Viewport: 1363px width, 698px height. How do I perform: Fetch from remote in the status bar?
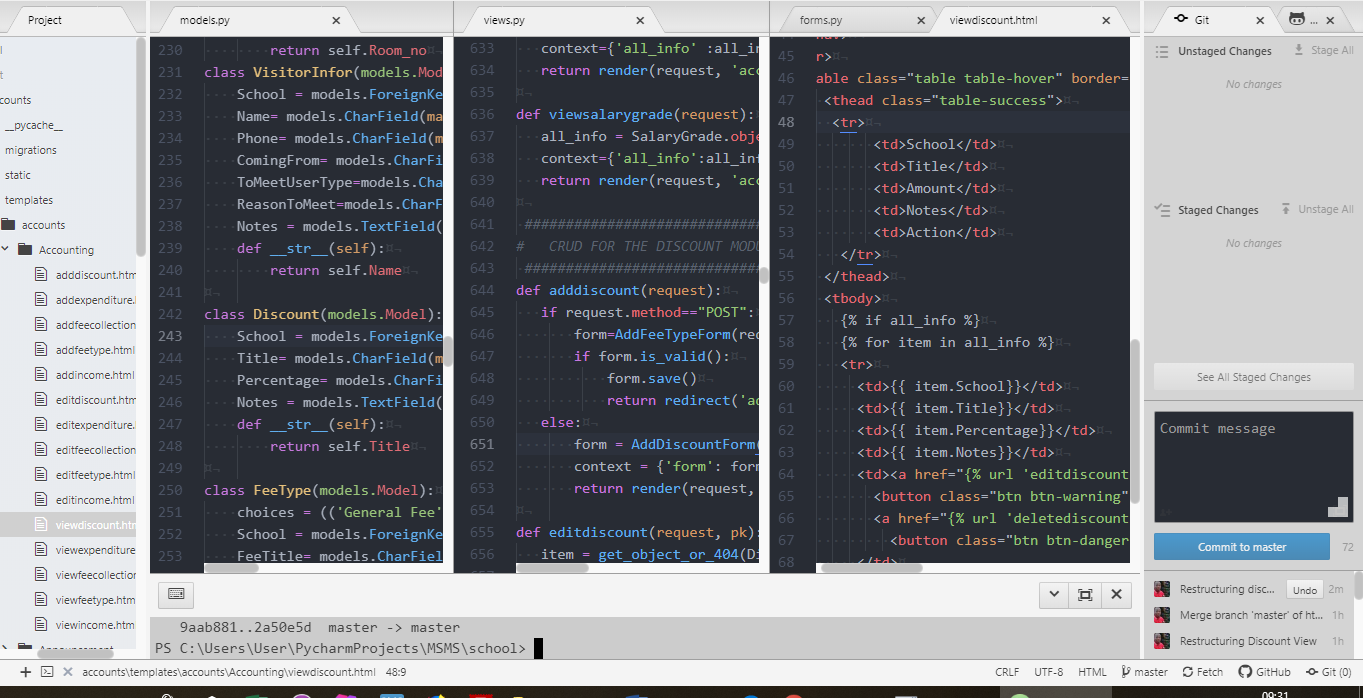[1203, 672]
